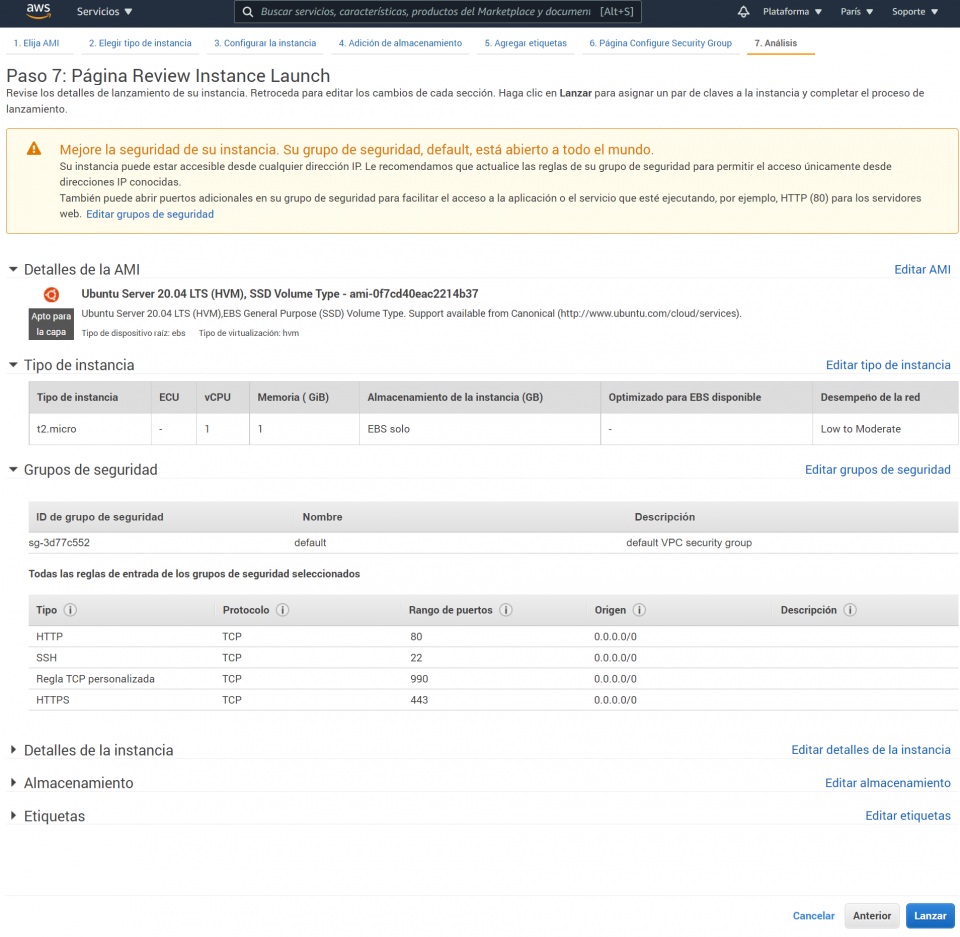Select the Regla TCP personalizada row
The image size is (960, 937).
(x=493, y=679)
